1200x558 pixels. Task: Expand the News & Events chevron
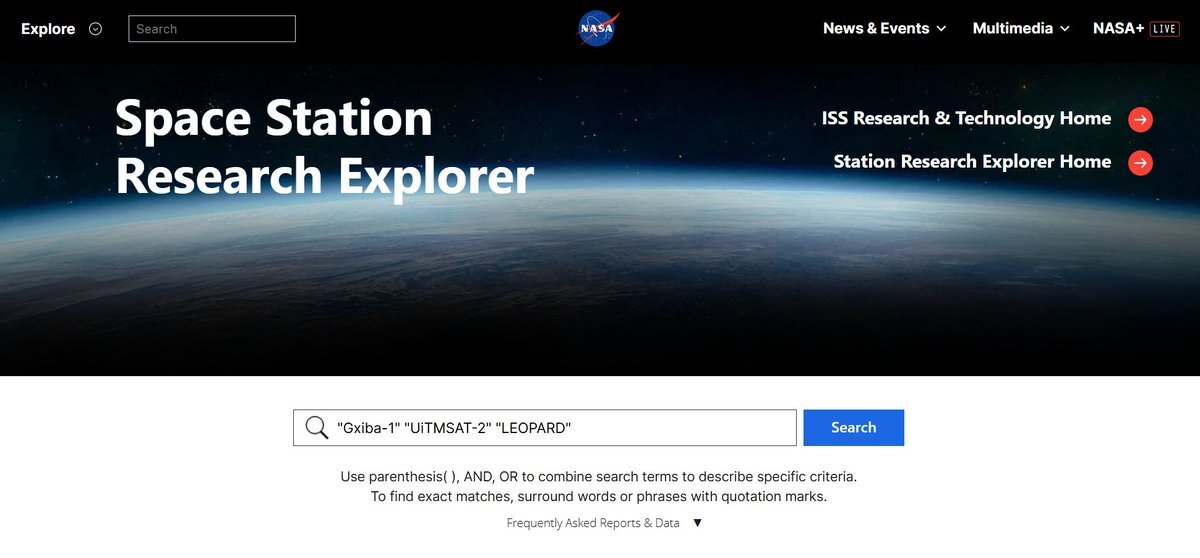(941, 29)
